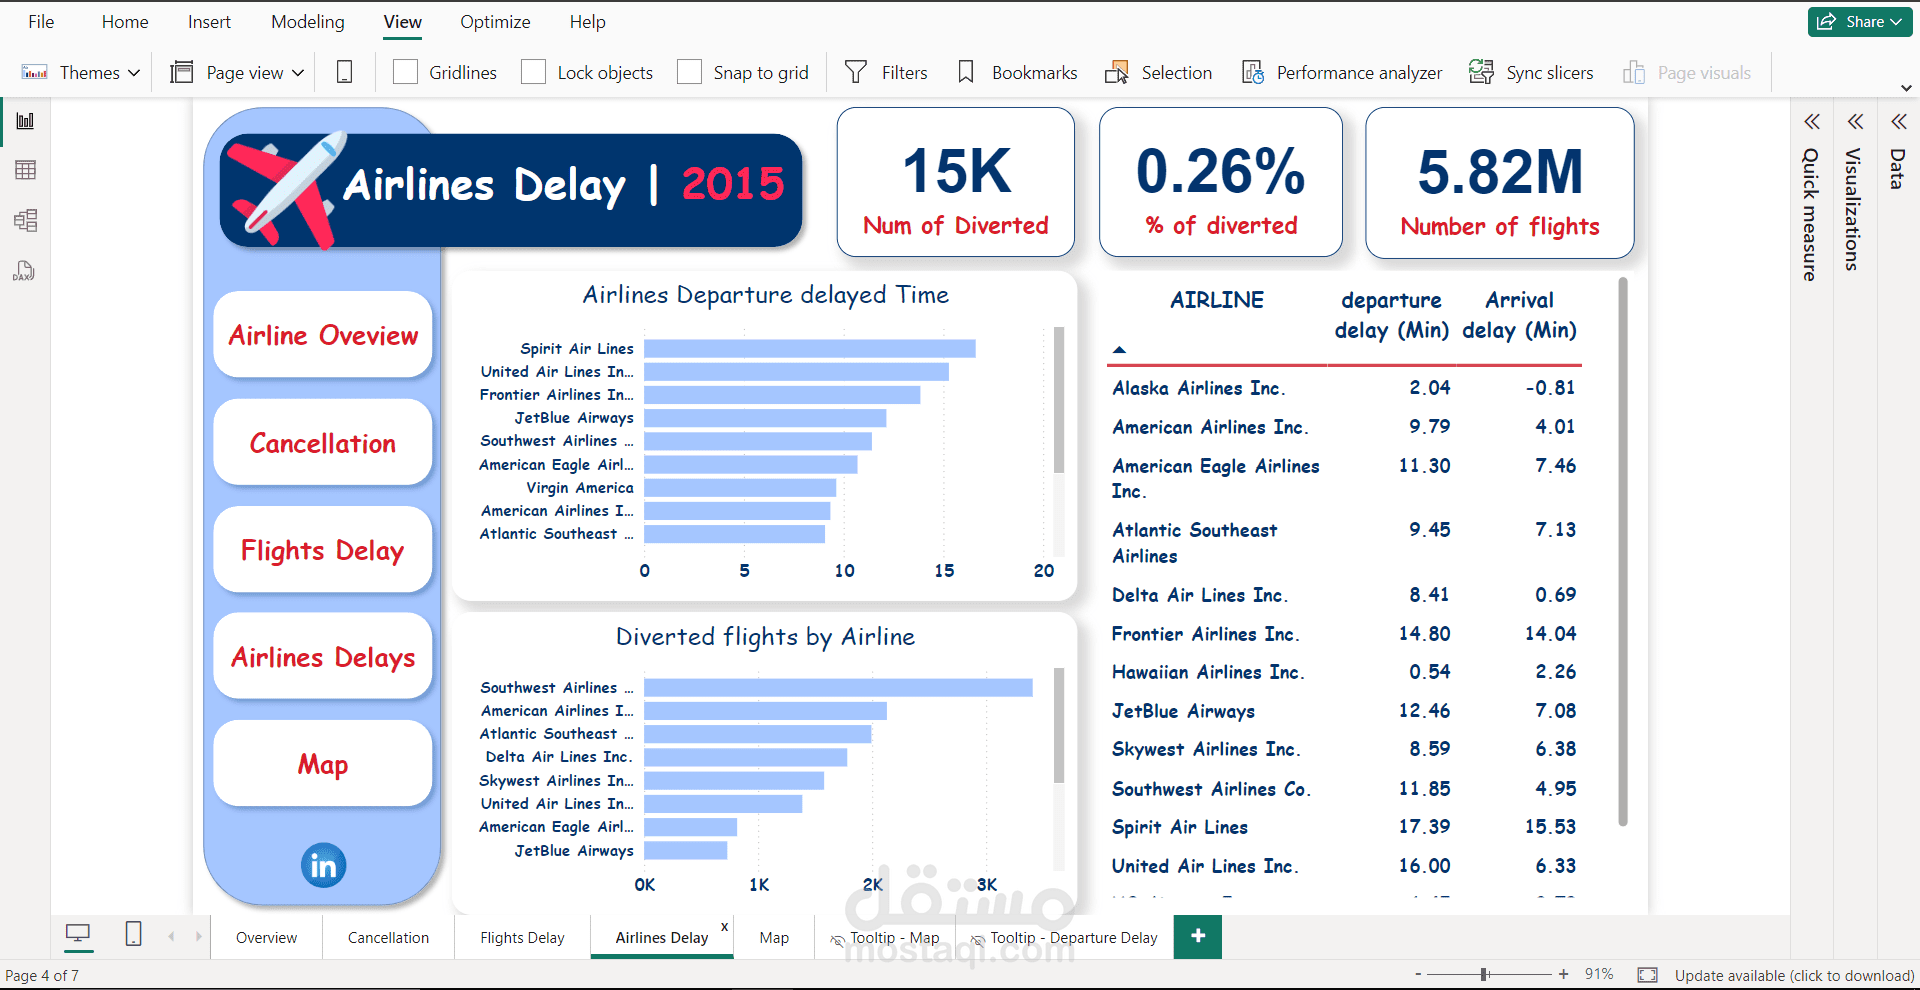Switch to mobile layout icon at bottom
This screenshot has width=1920, height=990.
(134, 934)
